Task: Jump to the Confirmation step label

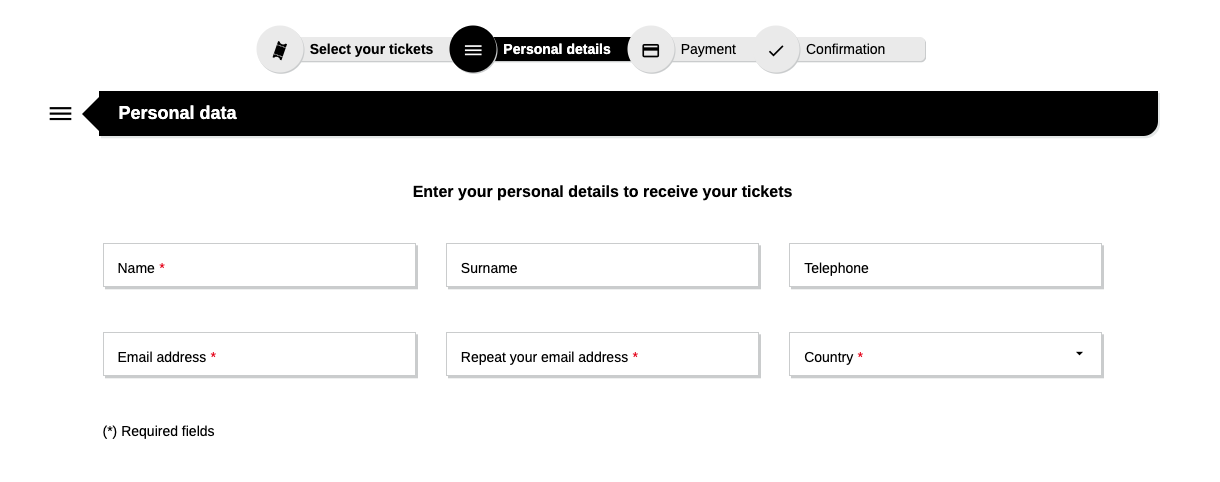Action: pos(845,49)
